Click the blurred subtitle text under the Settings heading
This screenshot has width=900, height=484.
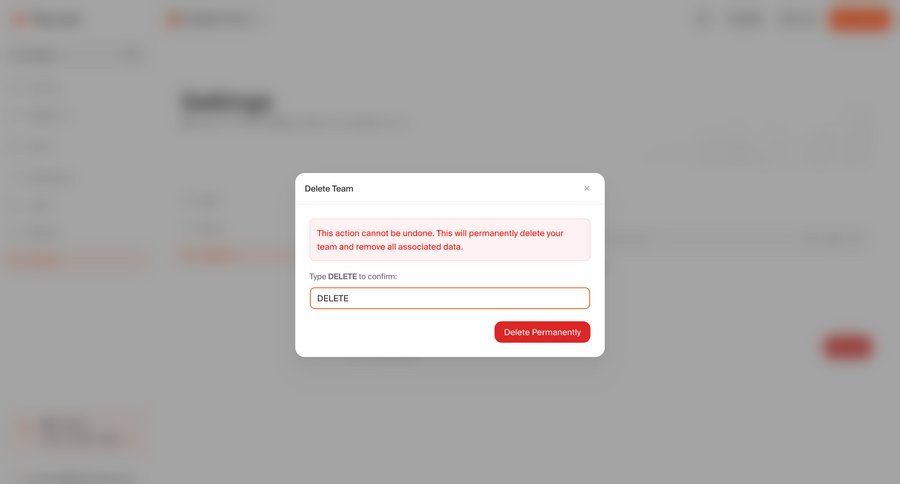(294, 122)
